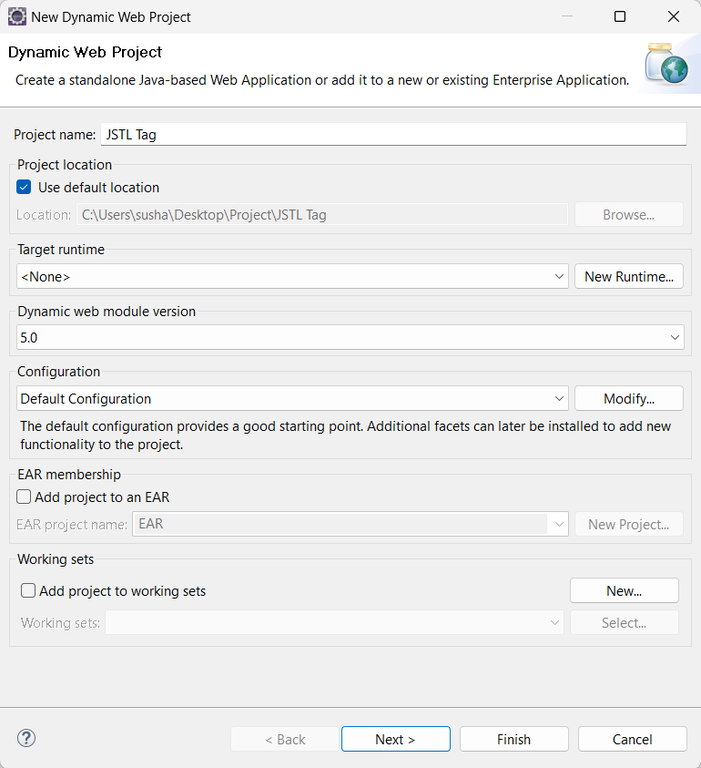Cancel the project wizard
Image resolution: width=701 pixels, height=768 pixels.
(632, 739)
